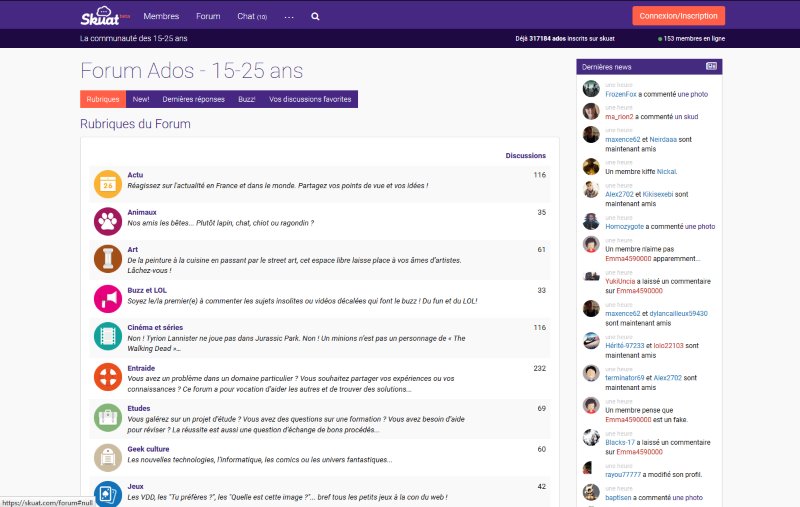800x507 pixels.
Task: Expand the three-dots more menu
Action: (289, 17)
